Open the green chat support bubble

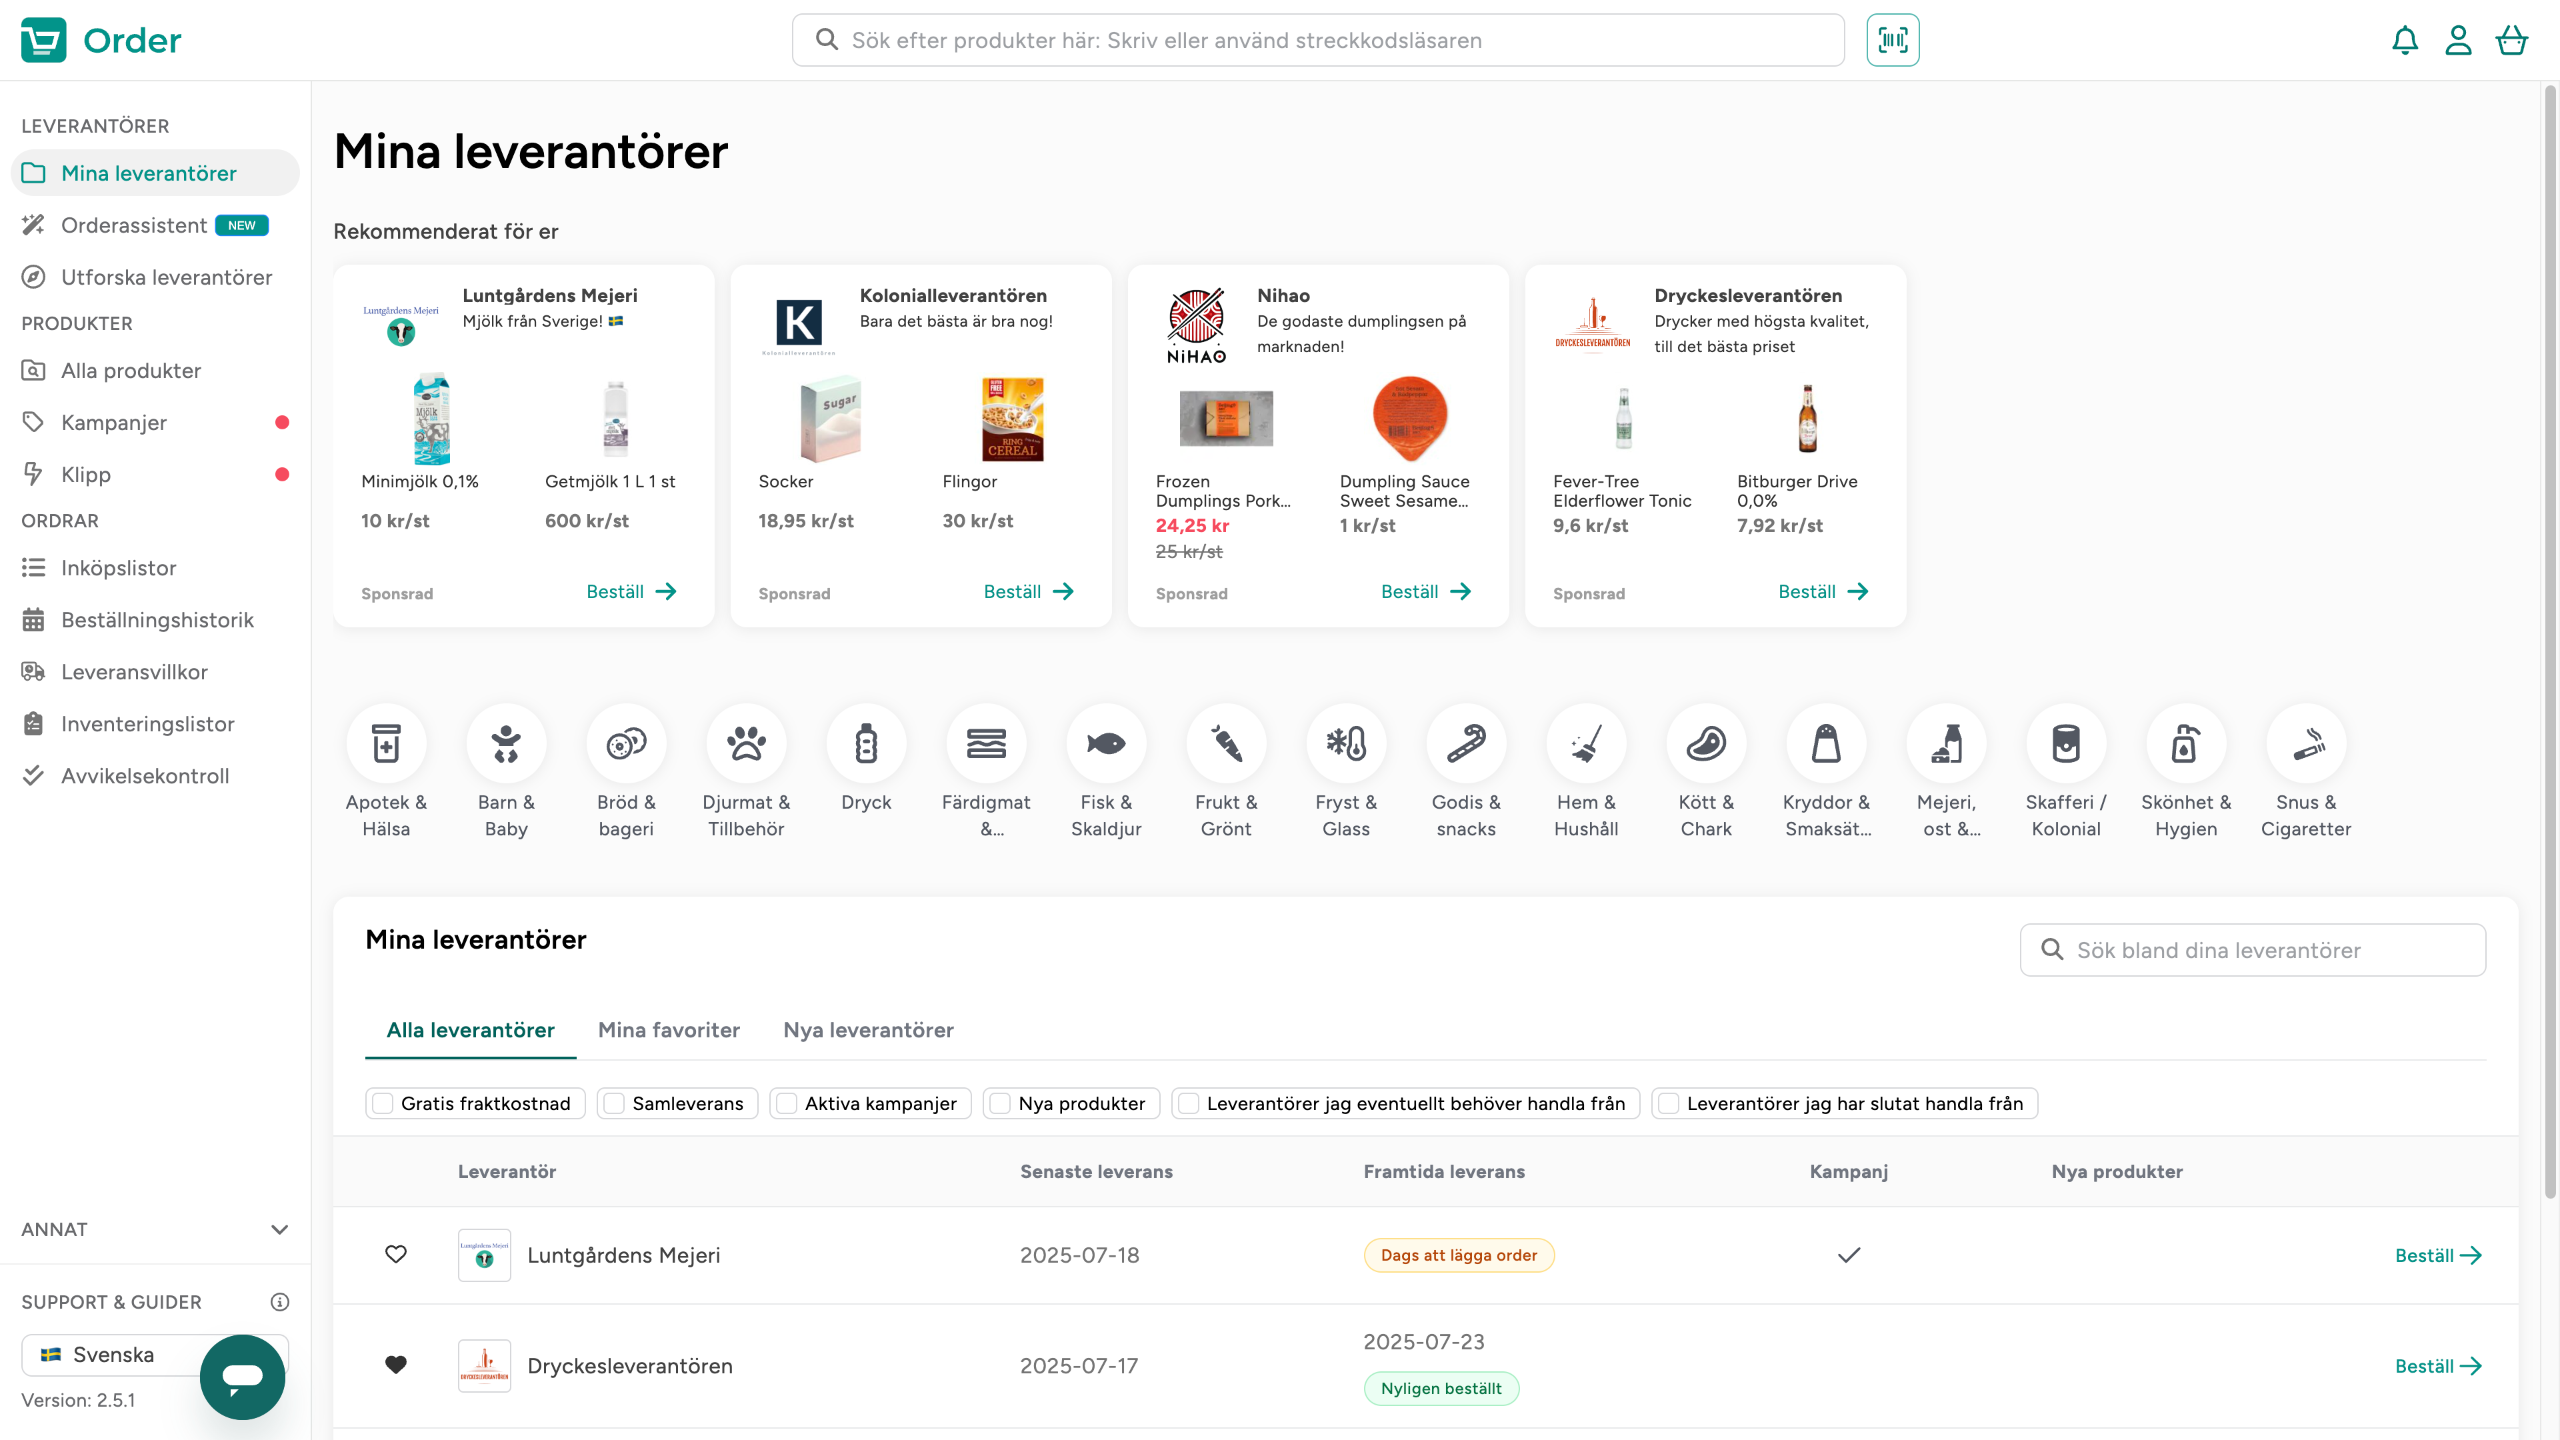(x=242, y=1377)
